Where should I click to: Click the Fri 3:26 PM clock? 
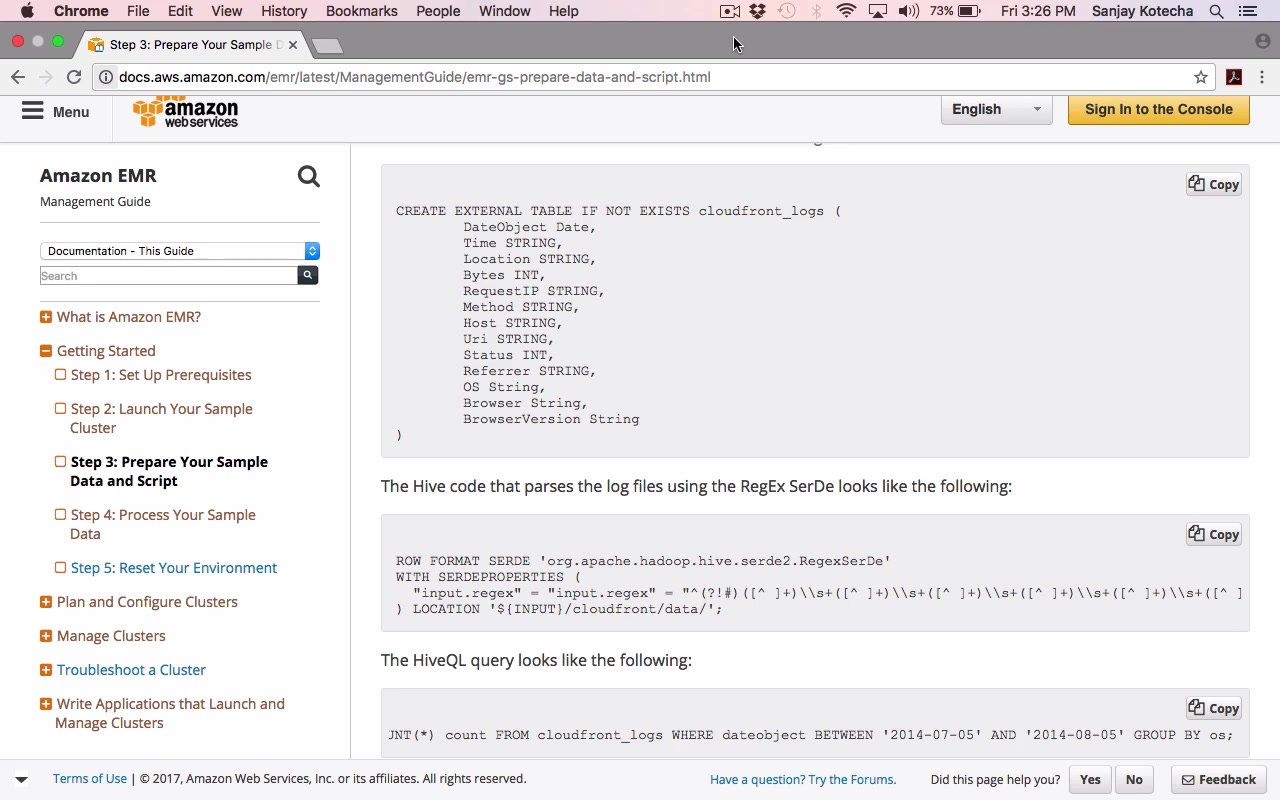[x=1038, y=11]
